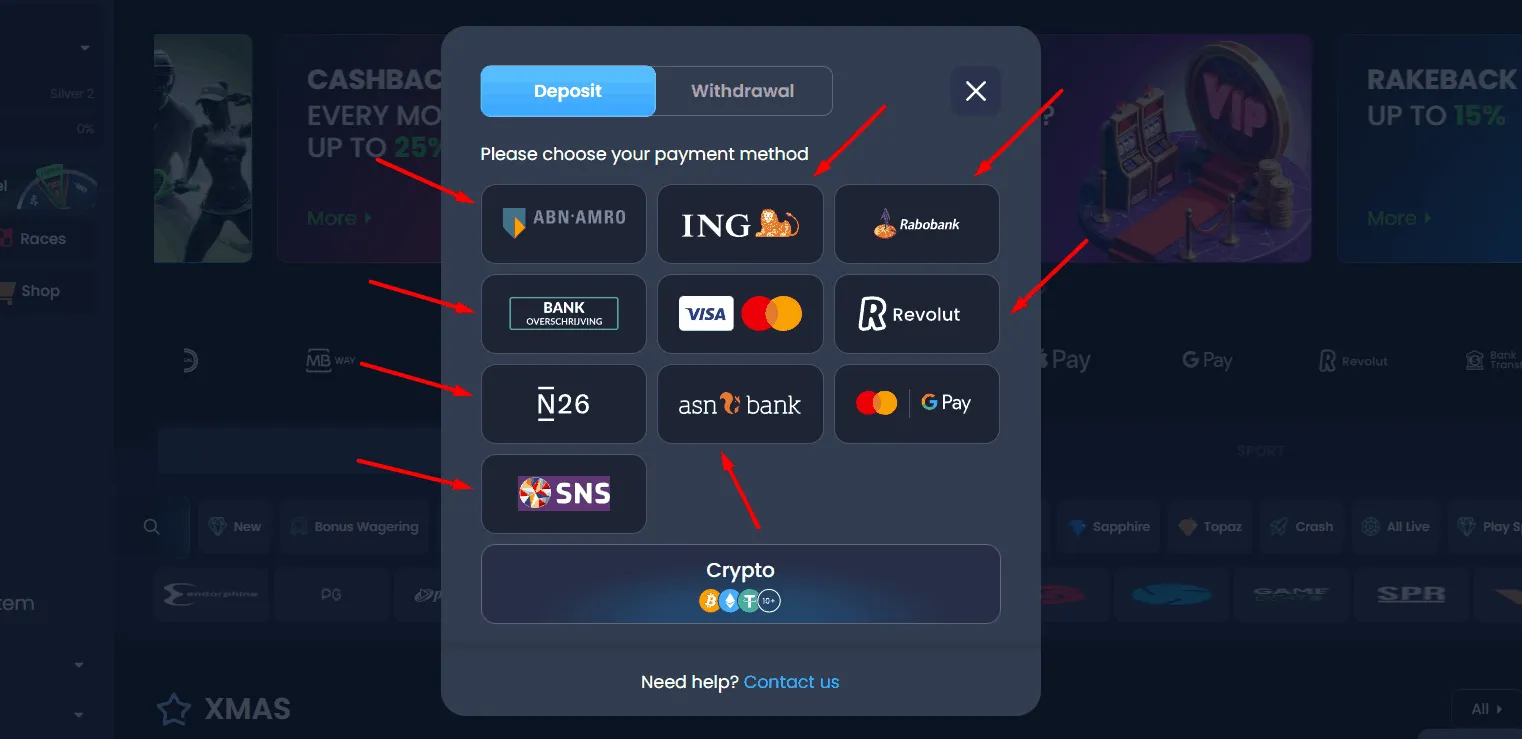Open Races in the sidebar
The height and width of the screenshot is (739, 1522).
[42, 239]
